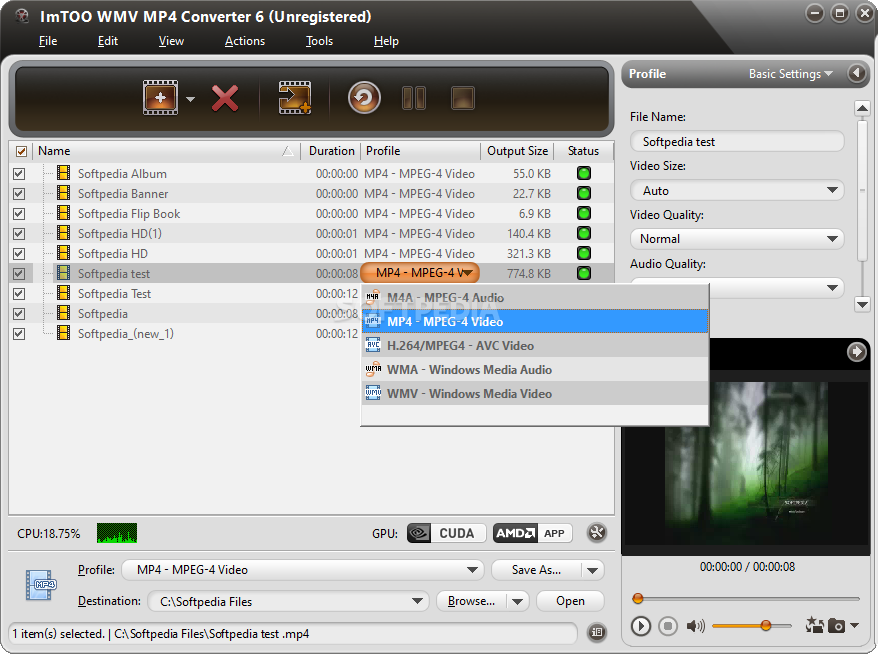The image size is (878, 654).
Task: Click the File Name input field
Action: click(737, 142)
